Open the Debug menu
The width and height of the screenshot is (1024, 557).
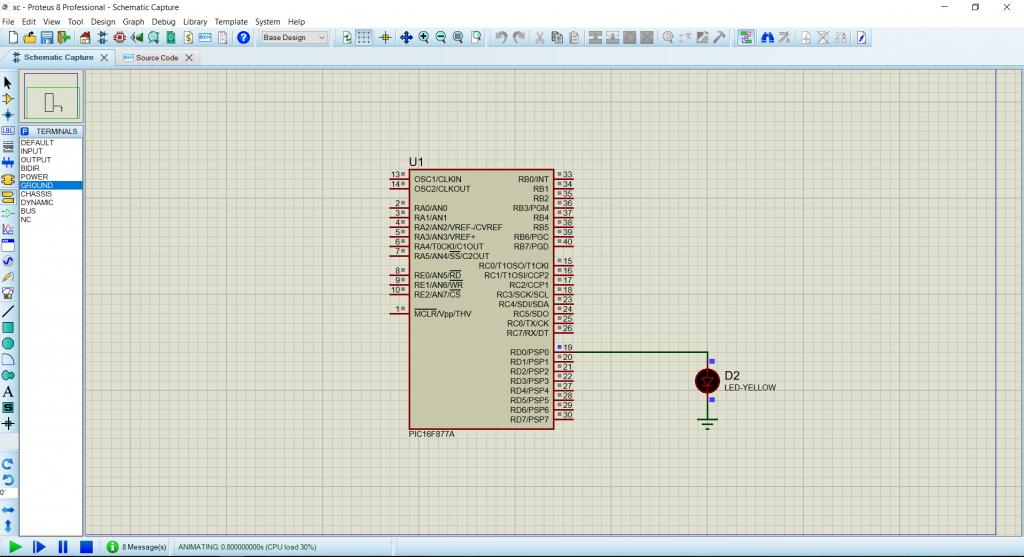[163, 22]
